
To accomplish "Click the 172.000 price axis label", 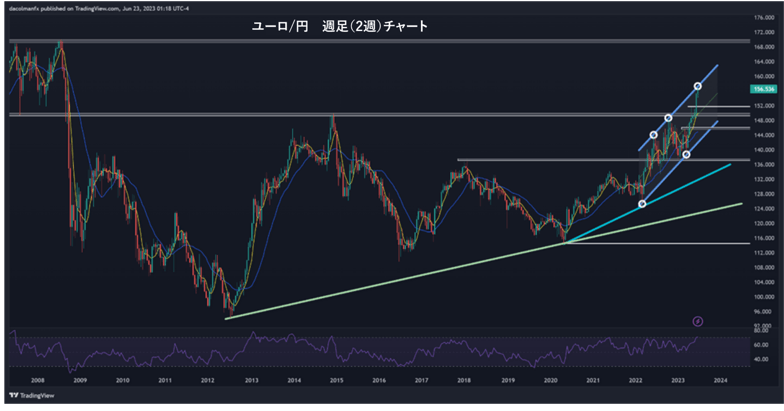I will (x=764, y=32).
